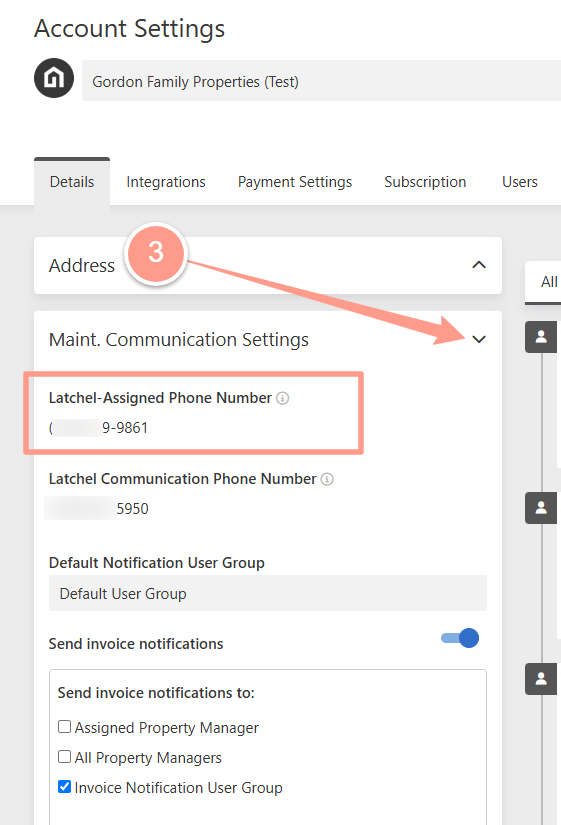Viewport: 561px width, 825px height.
Task: Uncheck Invoice Notification User Group checkbox
Action: point(64,787)
